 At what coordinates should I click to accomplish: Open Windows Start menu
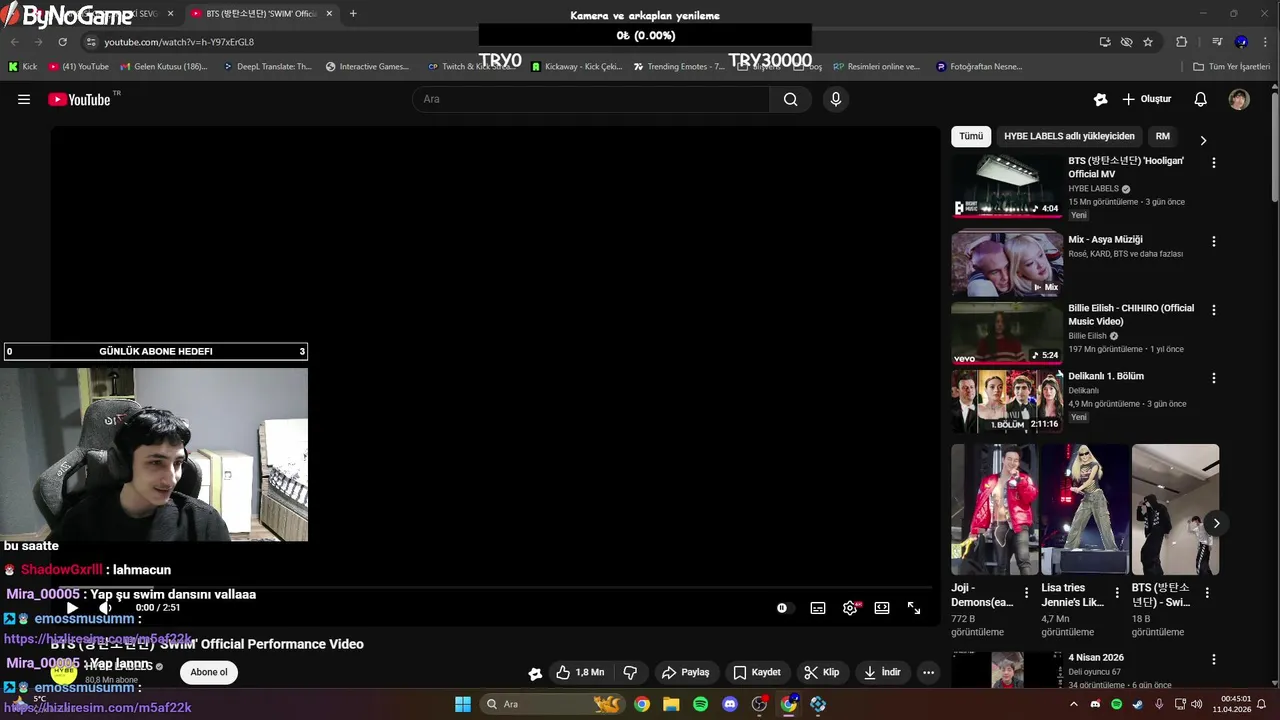(x=463, y=704)
